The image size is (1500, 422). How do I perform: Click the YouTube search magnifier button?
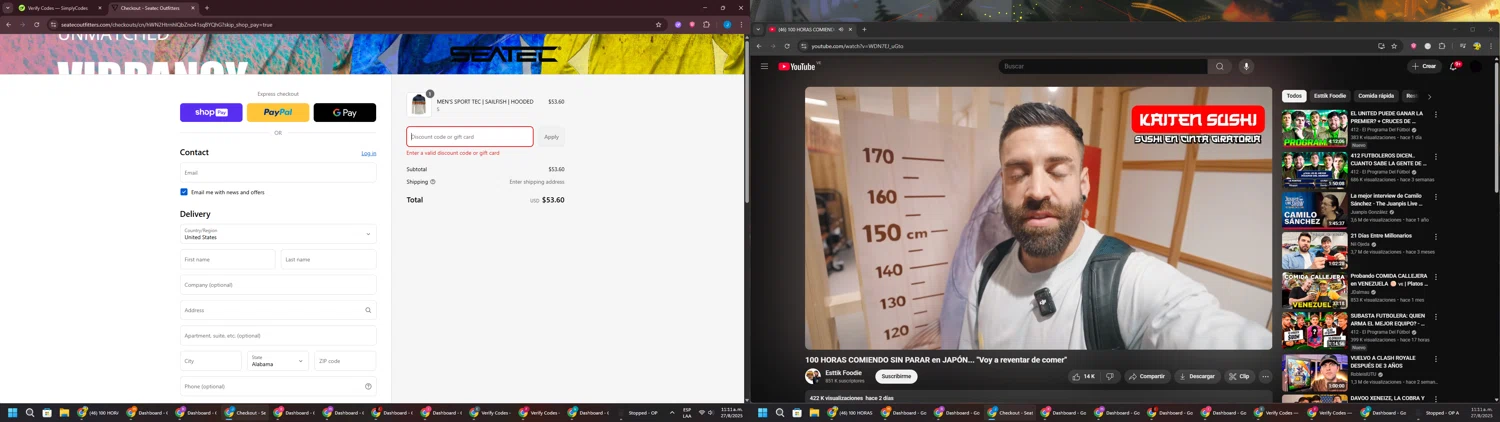point(1219,66)
